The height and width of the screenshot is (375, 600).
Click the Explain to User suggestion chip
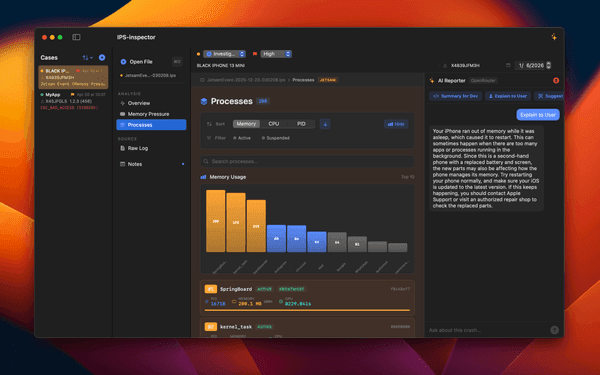(508, 96)
